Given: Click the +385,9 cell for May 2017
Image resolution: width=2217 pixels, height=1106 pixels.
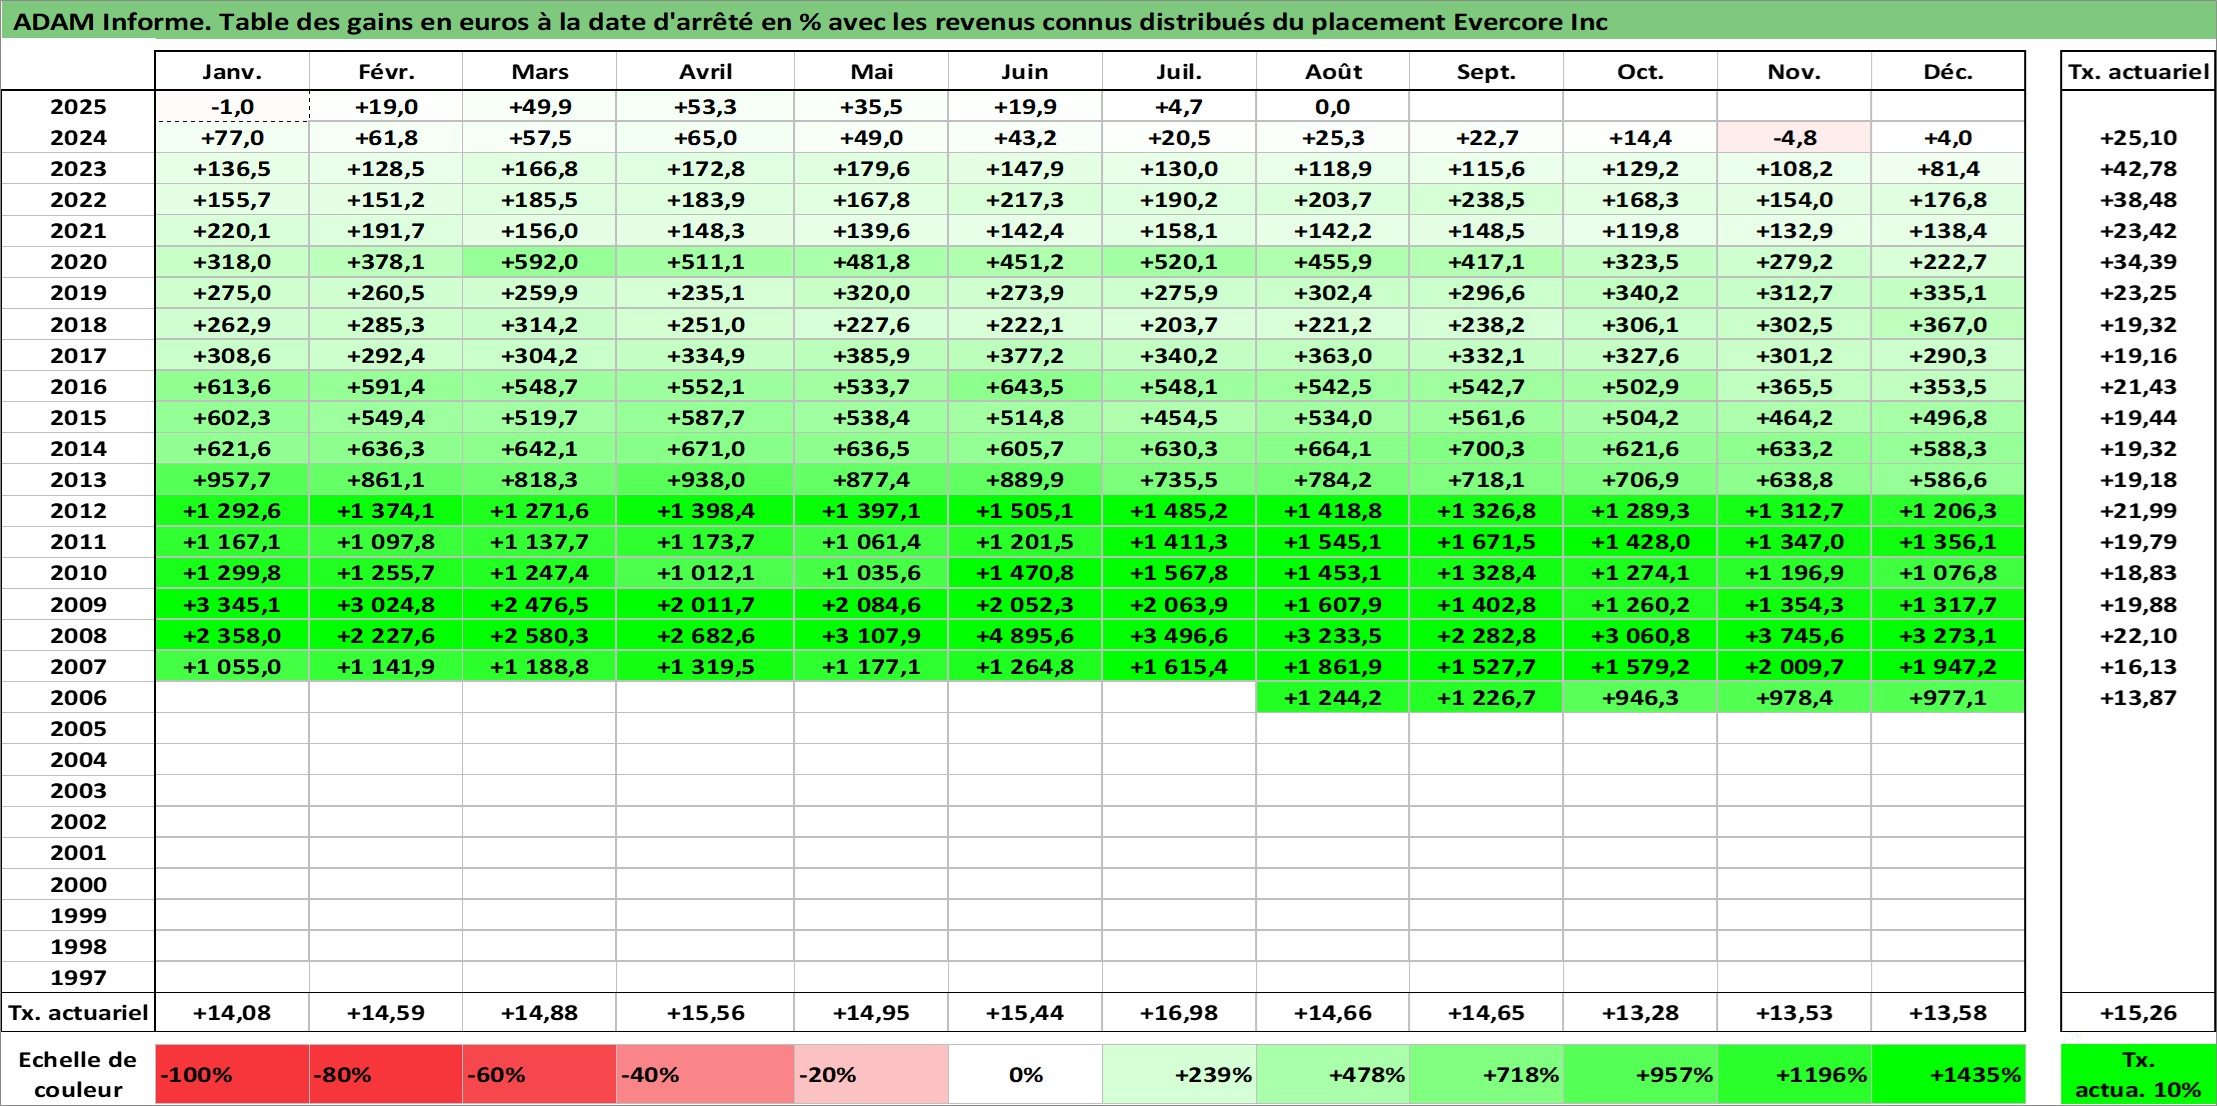Looking at the screenshot, I should click(x=871, y=356).
